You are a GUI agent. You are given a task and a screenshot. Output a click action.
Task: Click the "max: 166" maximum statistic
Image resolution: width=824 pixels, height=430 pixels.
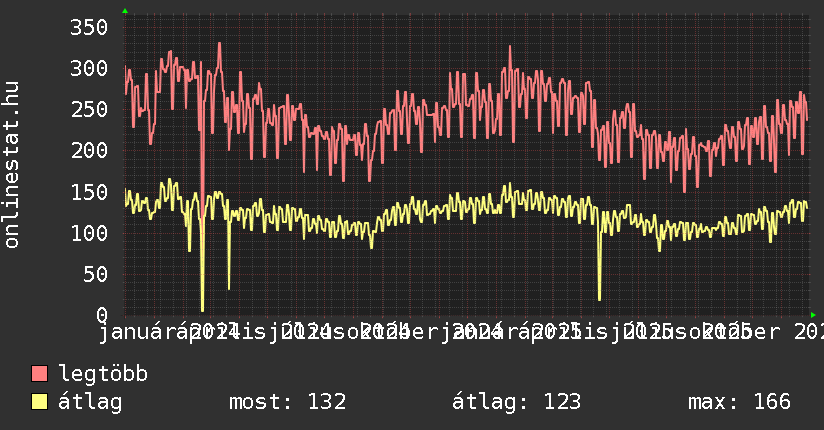point(739,402)
